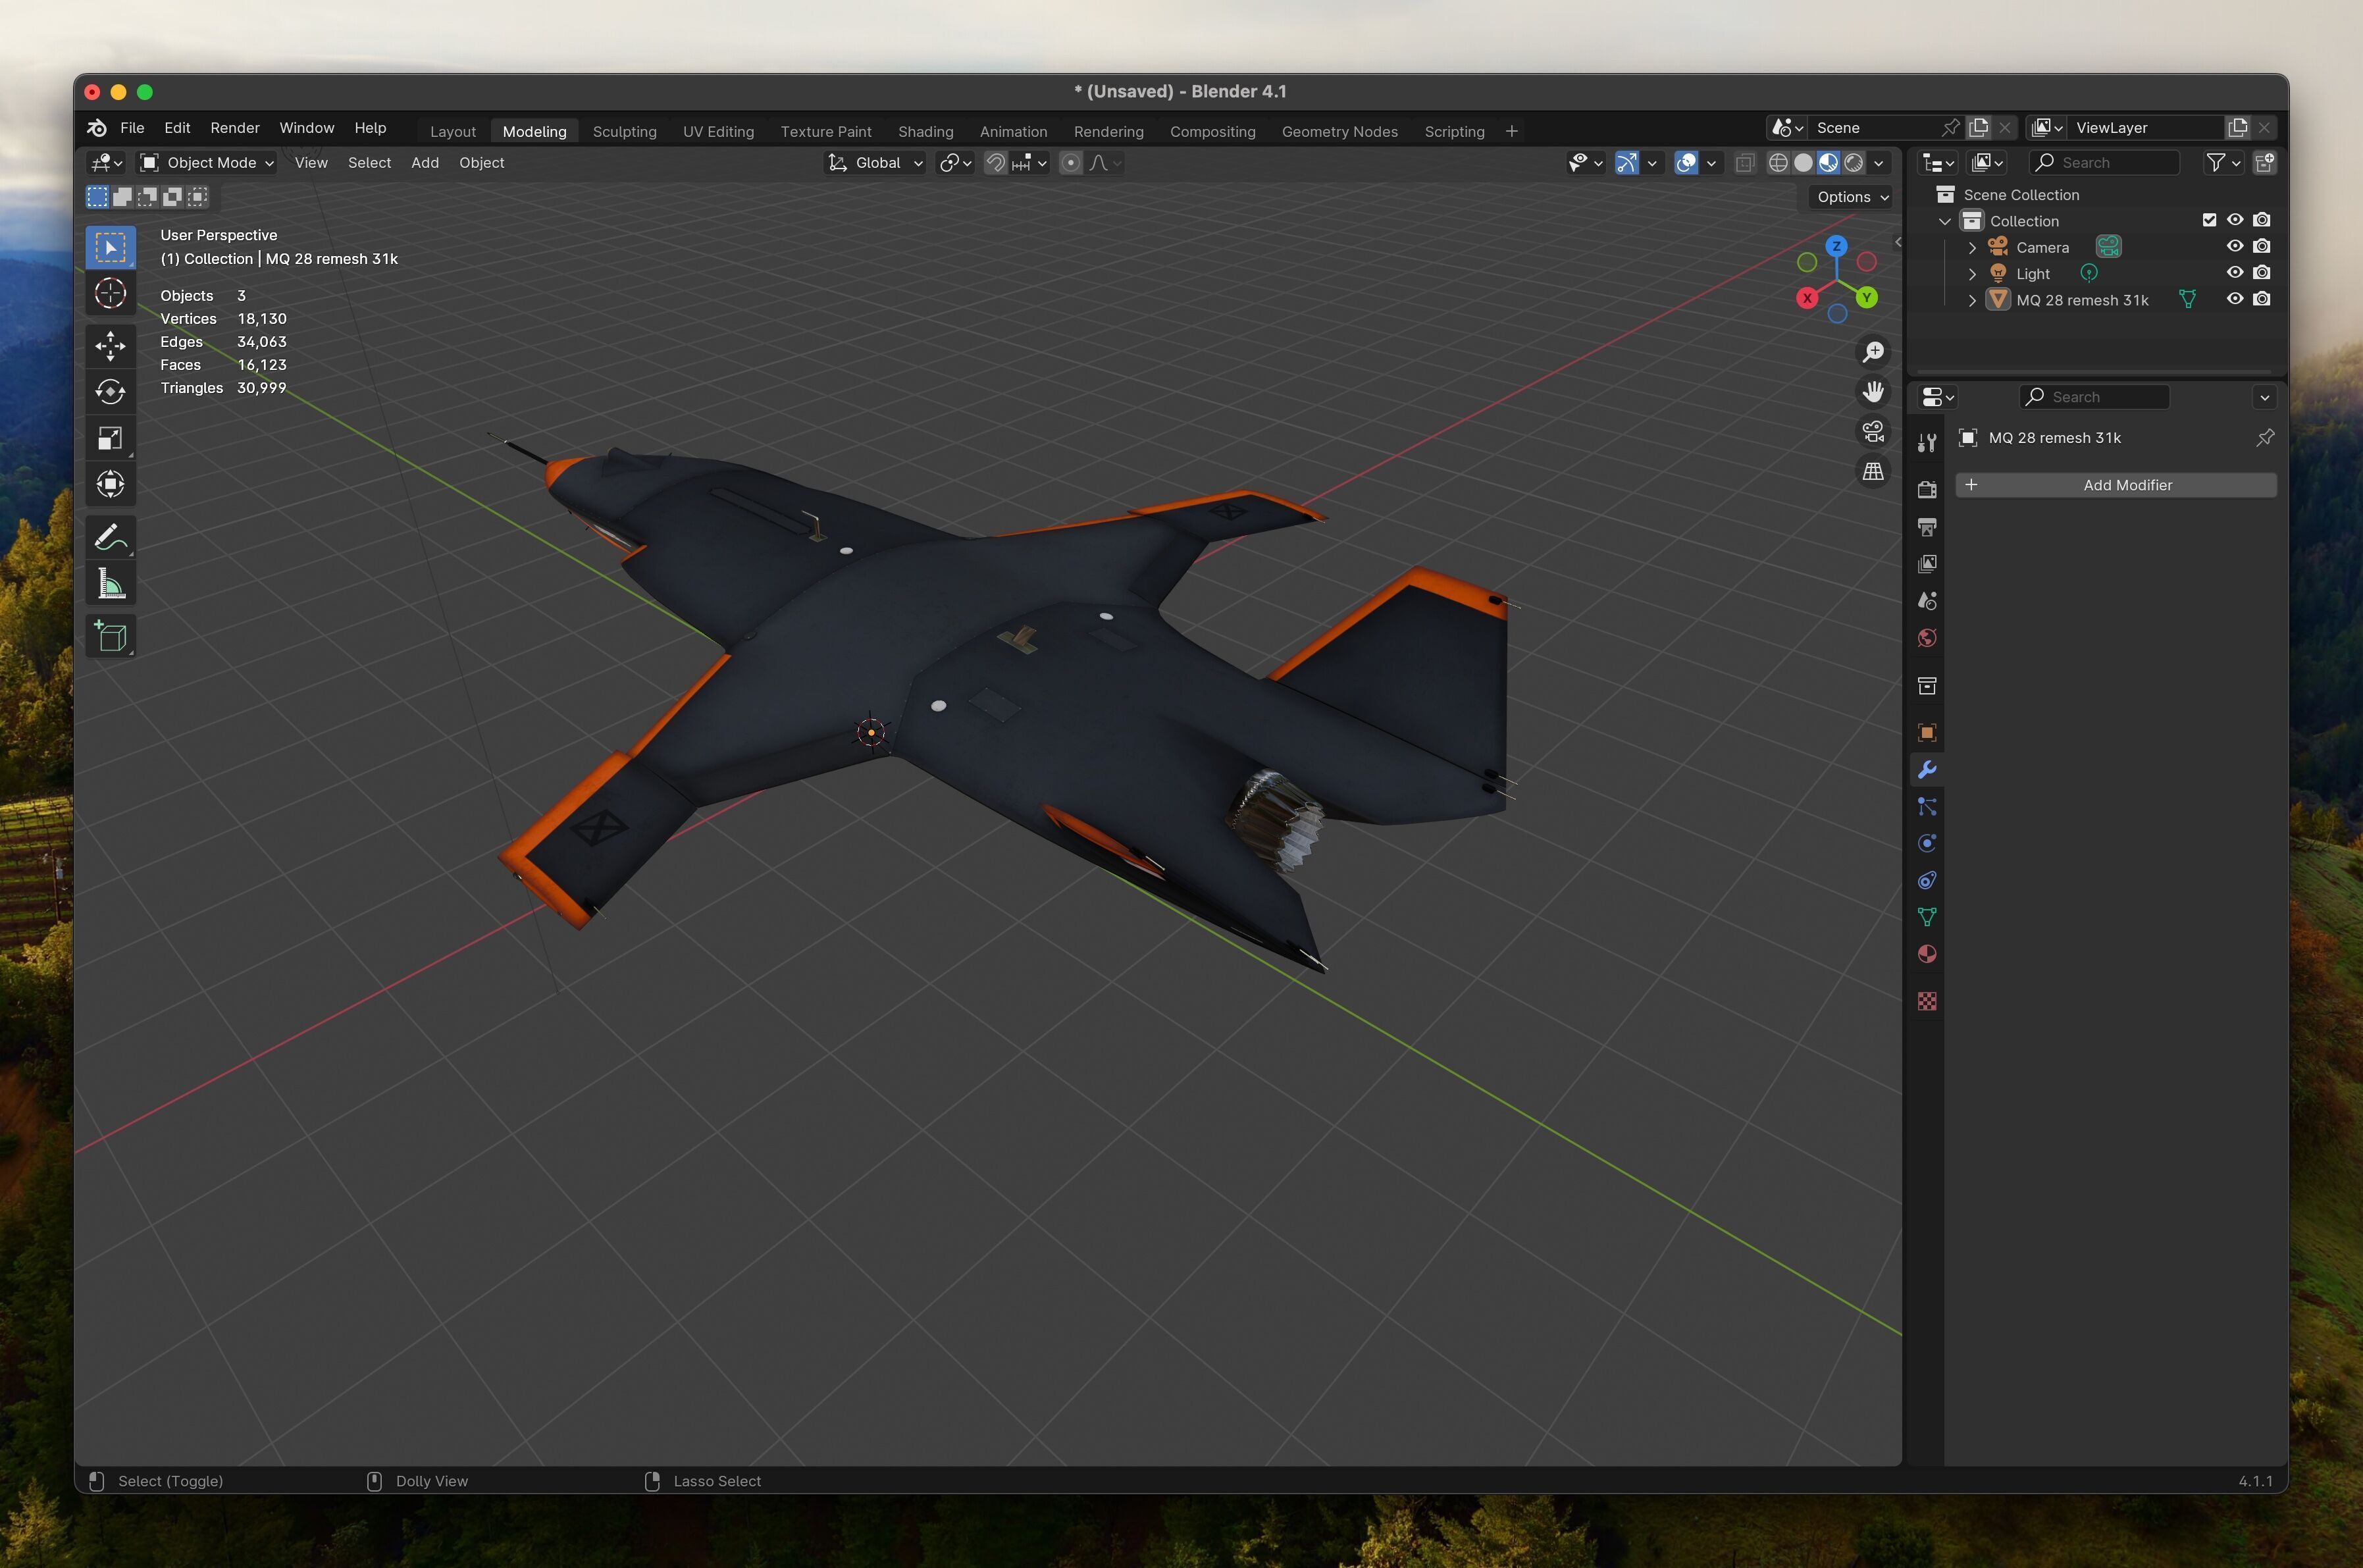Click the Add Modifier button
The height and width of the screenshot is (1568, 2363).
[x=2116, y=485]
